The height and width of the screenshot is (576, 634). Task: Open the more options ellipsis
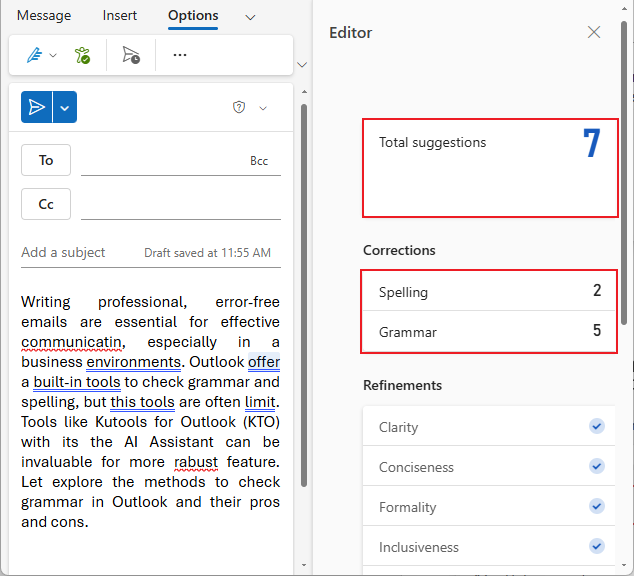click(180, 55)
